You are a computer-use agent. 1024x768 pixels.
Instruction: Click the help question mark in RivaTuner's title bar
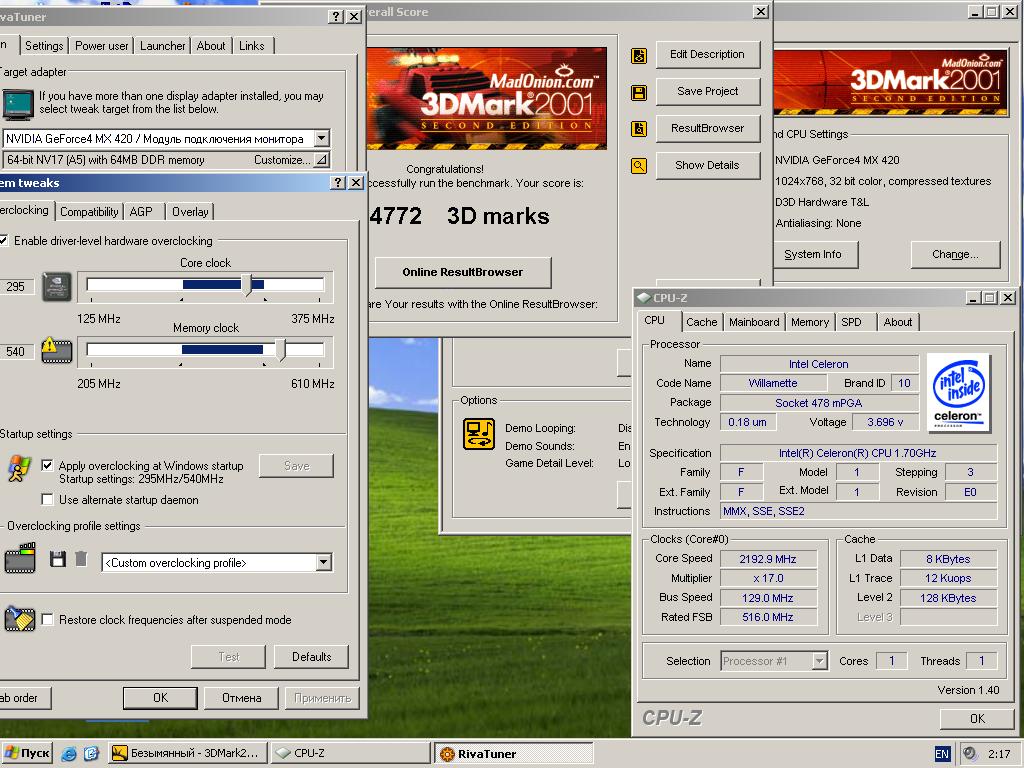coord(335,17)
